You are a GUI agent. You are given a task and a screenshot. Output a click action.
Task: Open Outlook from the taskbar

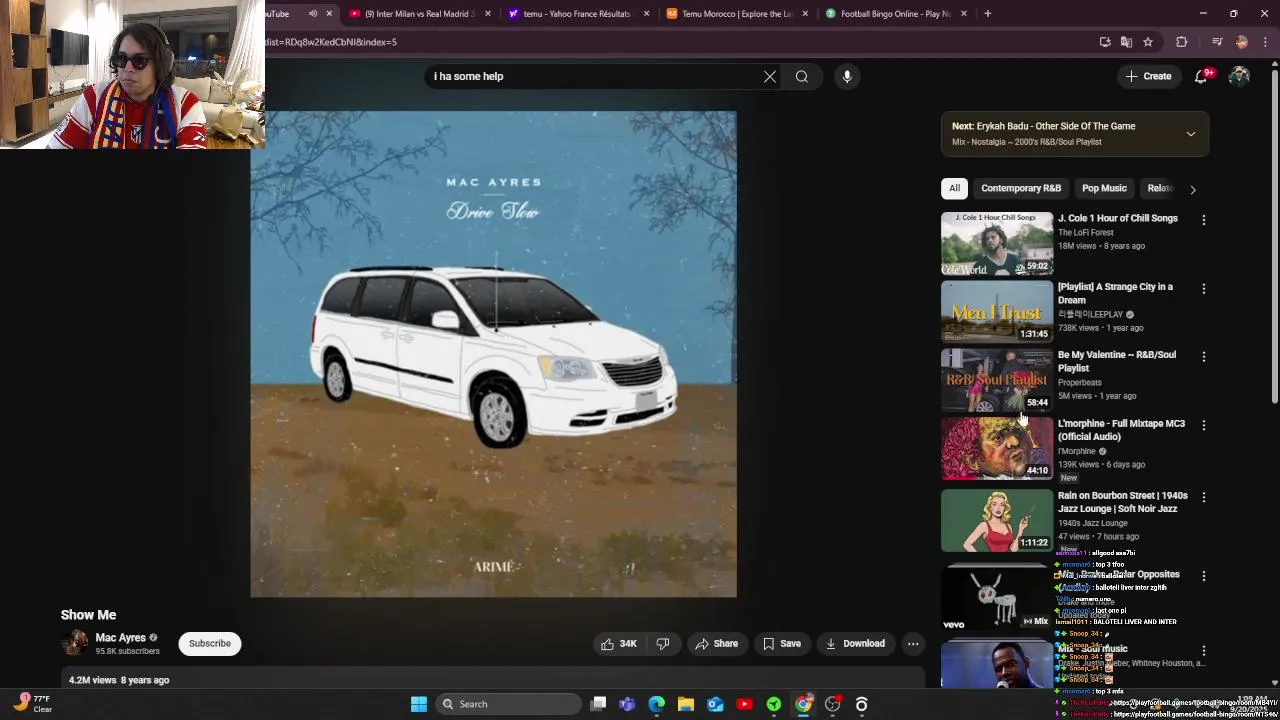click(715, 704)
